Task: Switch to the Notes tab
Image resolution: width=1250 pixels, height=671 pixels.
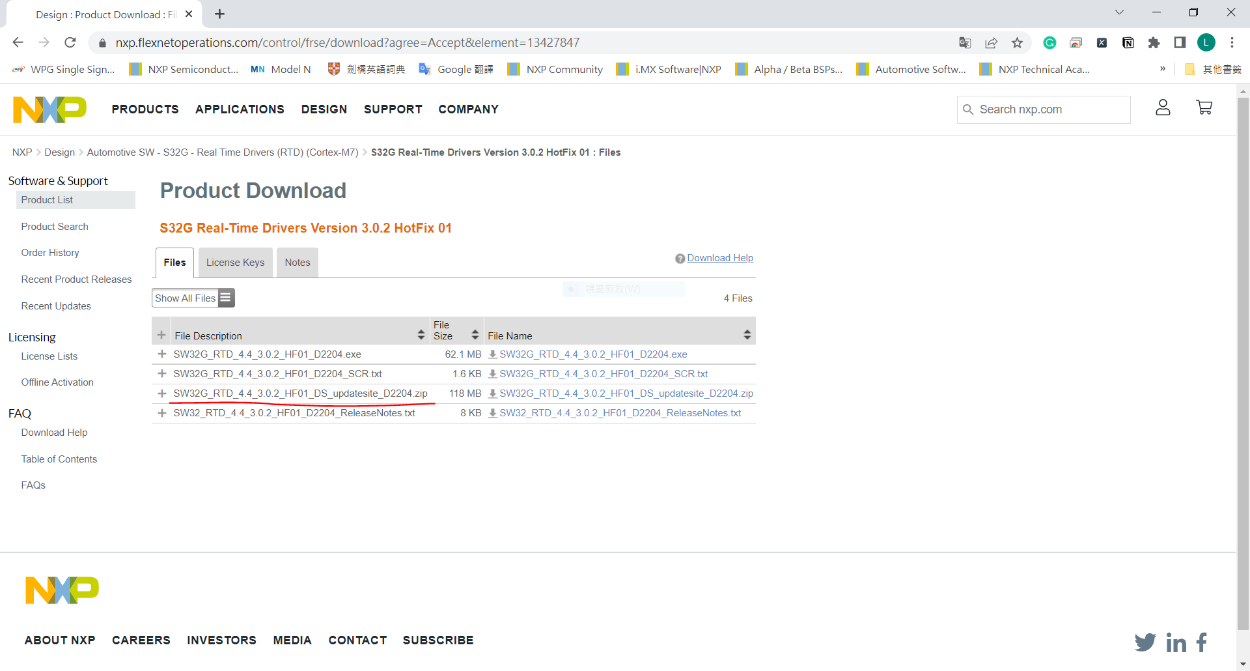Action: (x=297, y=262)
